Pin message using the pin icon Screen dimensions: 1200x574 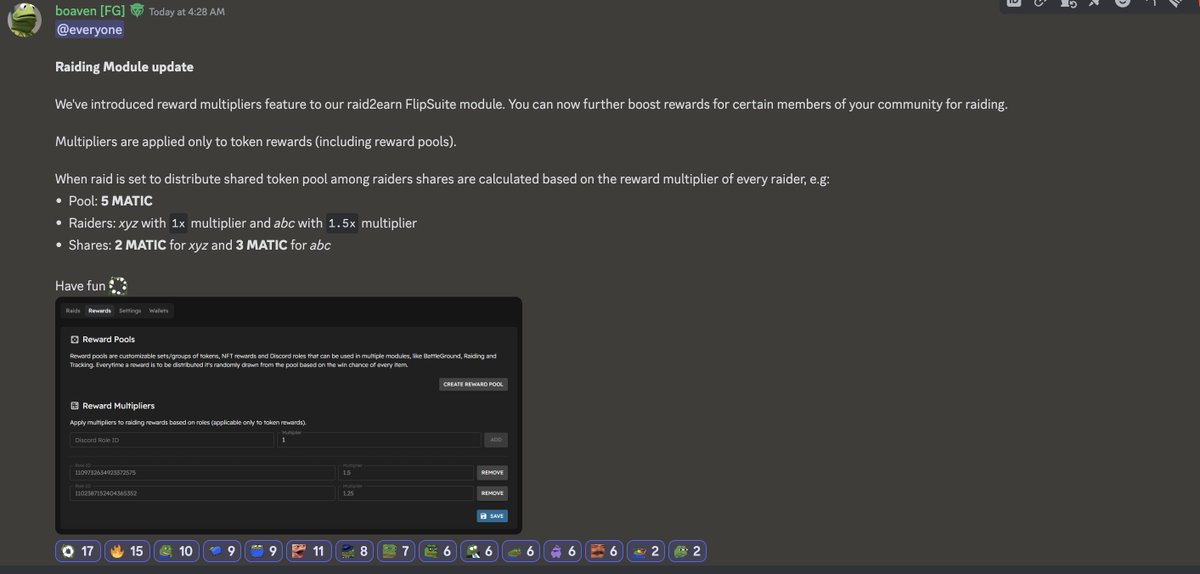coord(1094,3)
